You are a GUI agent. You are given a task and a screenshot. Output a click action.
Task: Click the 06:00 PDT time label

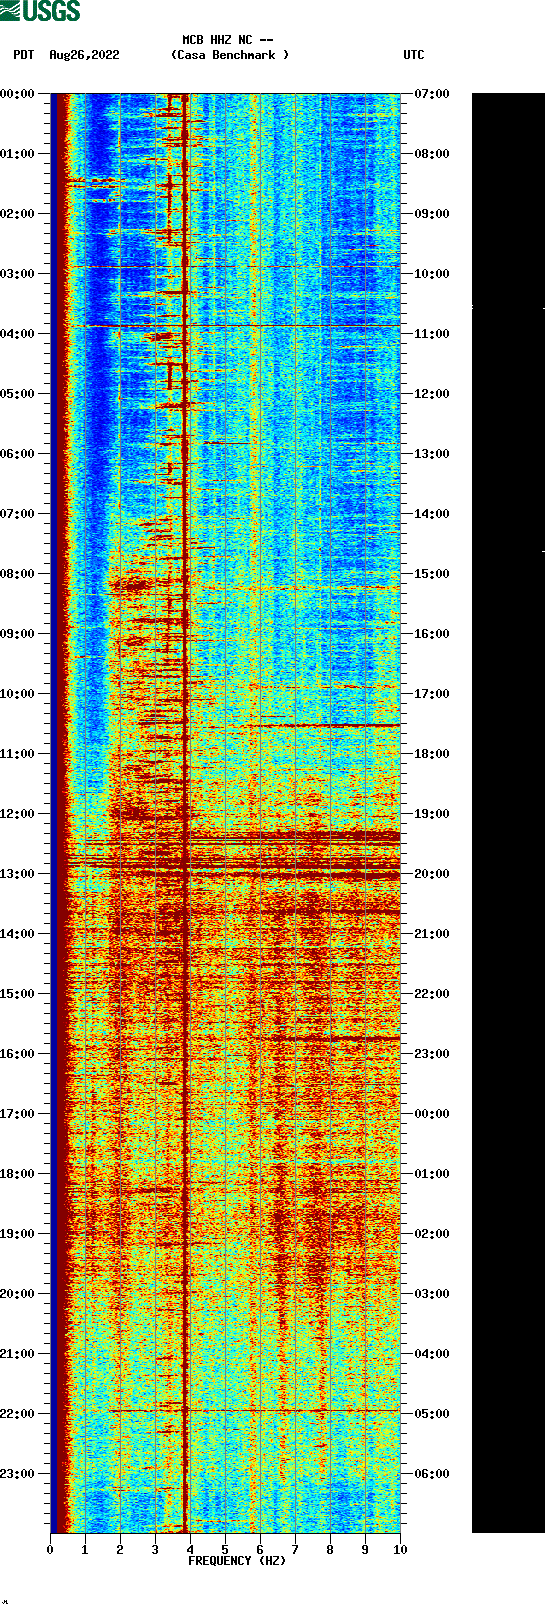[x=18, y=454]
